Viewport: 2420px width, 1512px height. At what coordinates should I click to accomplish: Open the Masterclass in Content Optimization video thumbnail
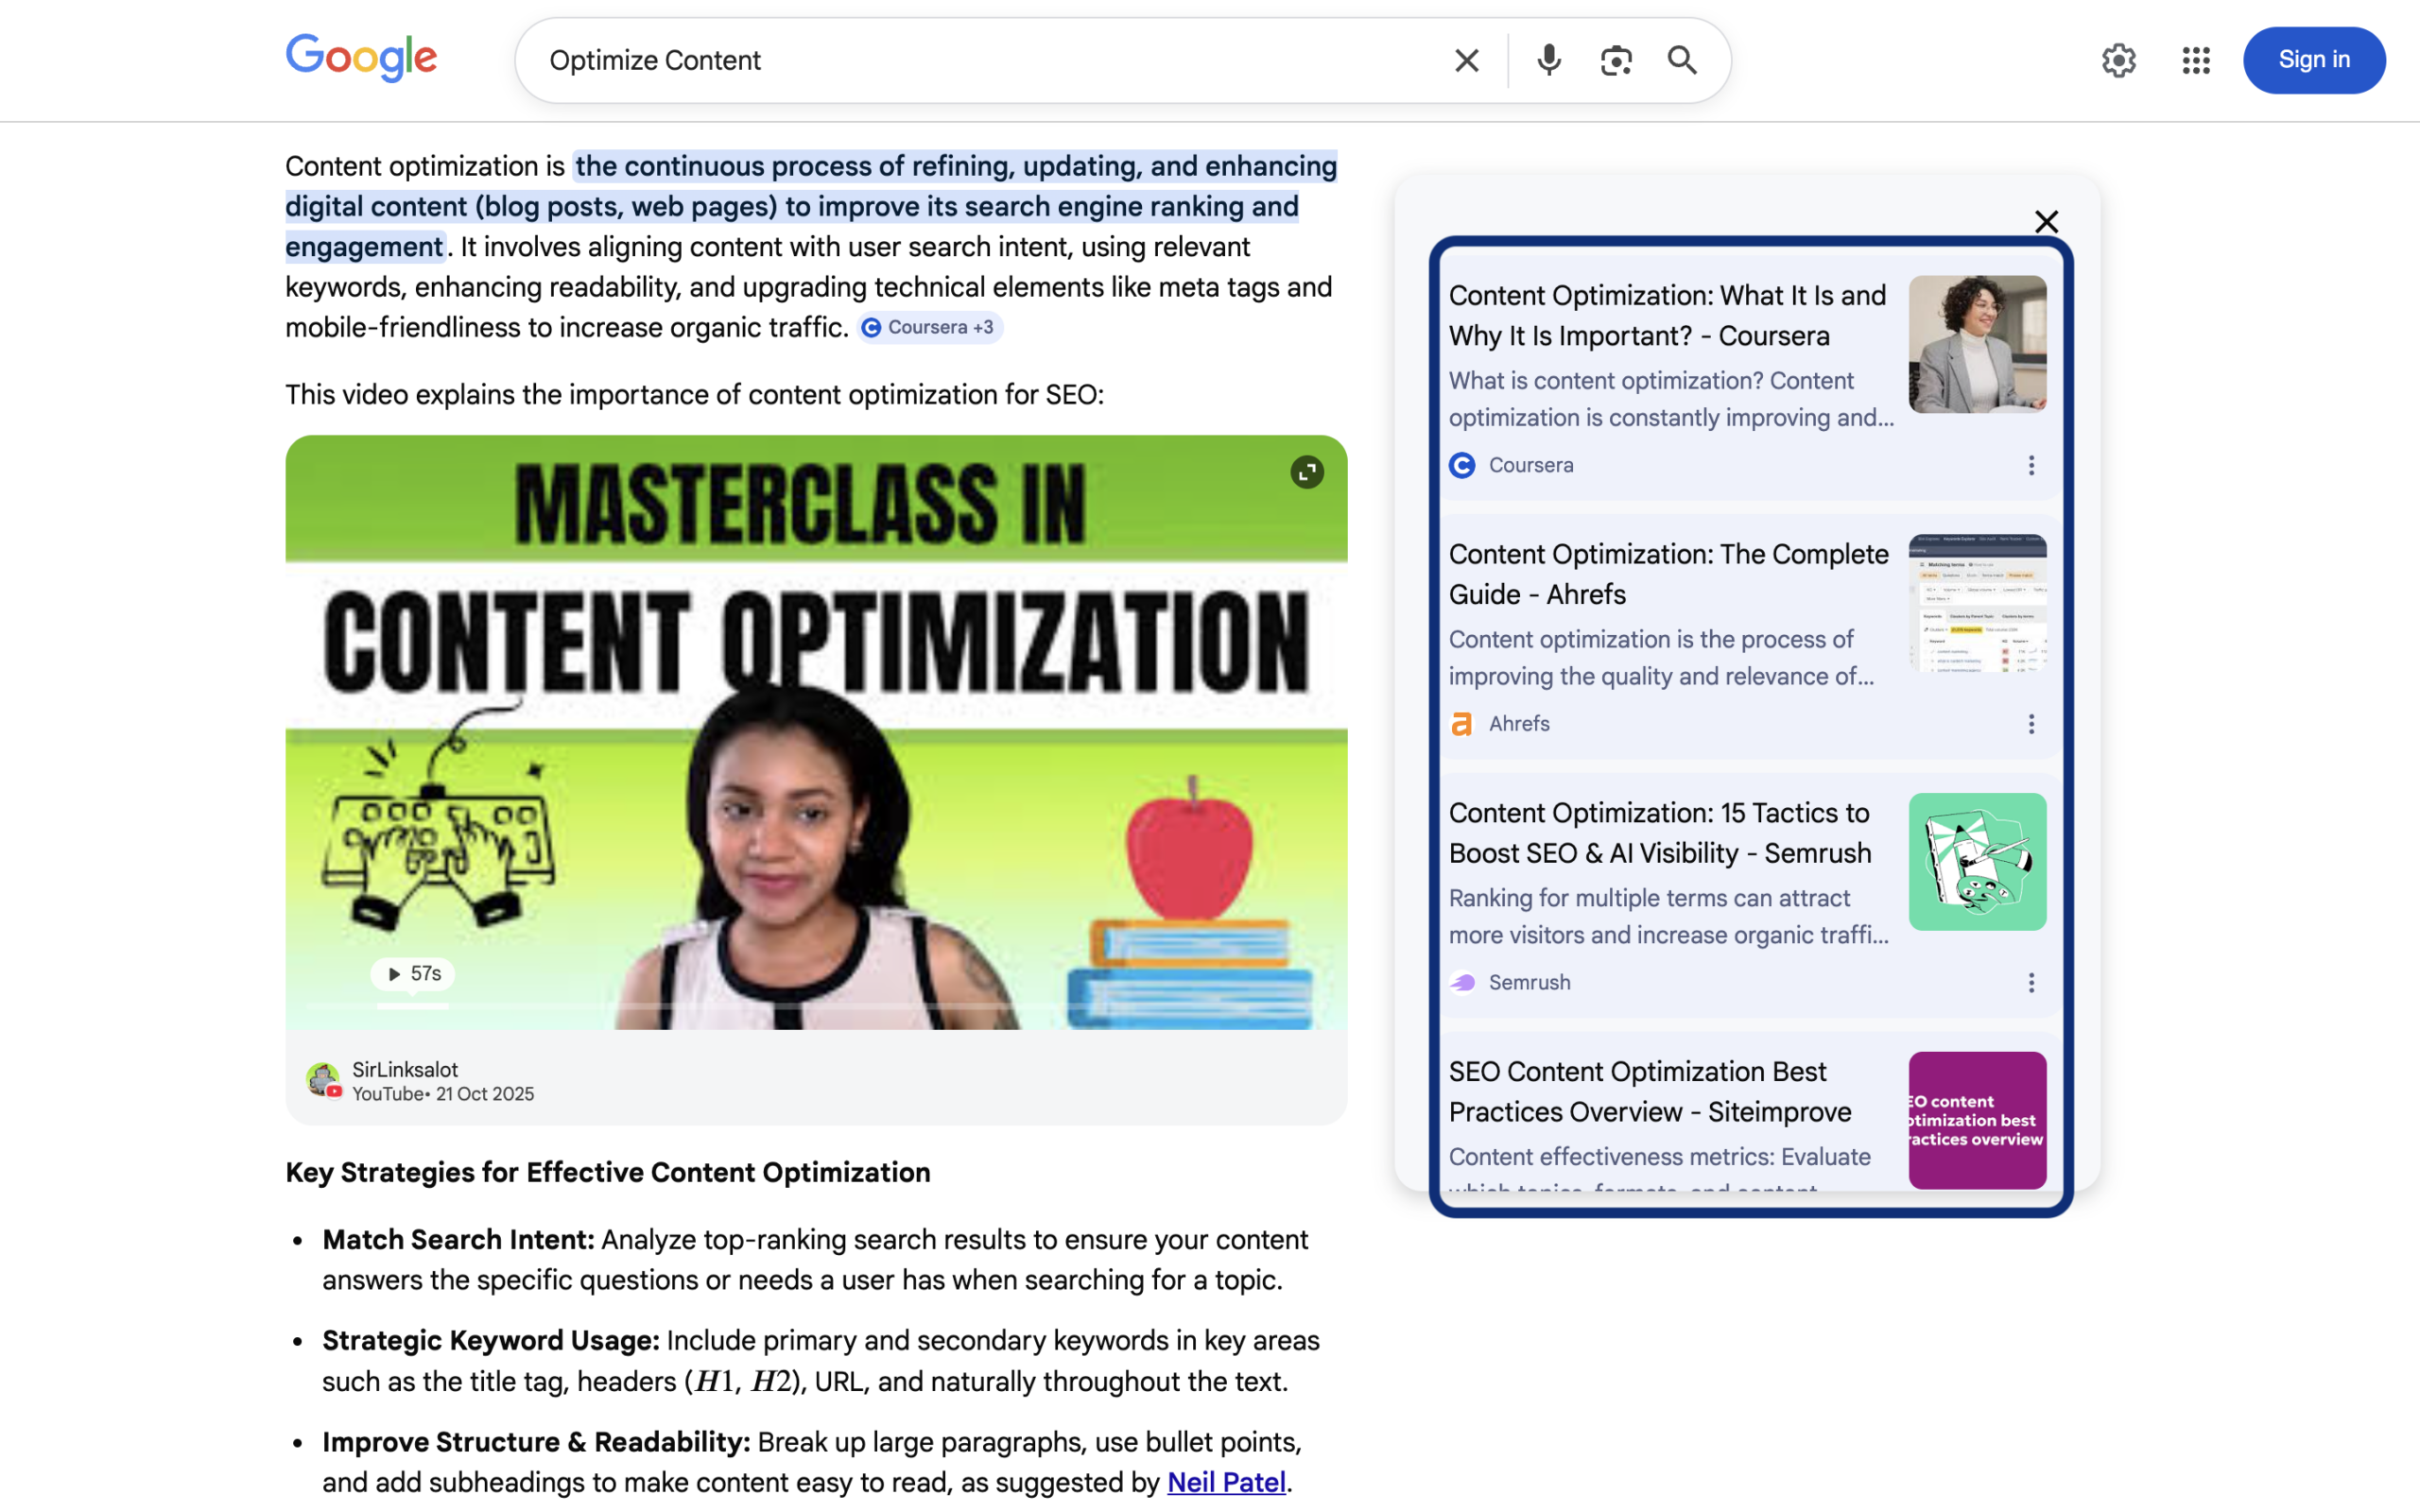[x=816, y=732]
